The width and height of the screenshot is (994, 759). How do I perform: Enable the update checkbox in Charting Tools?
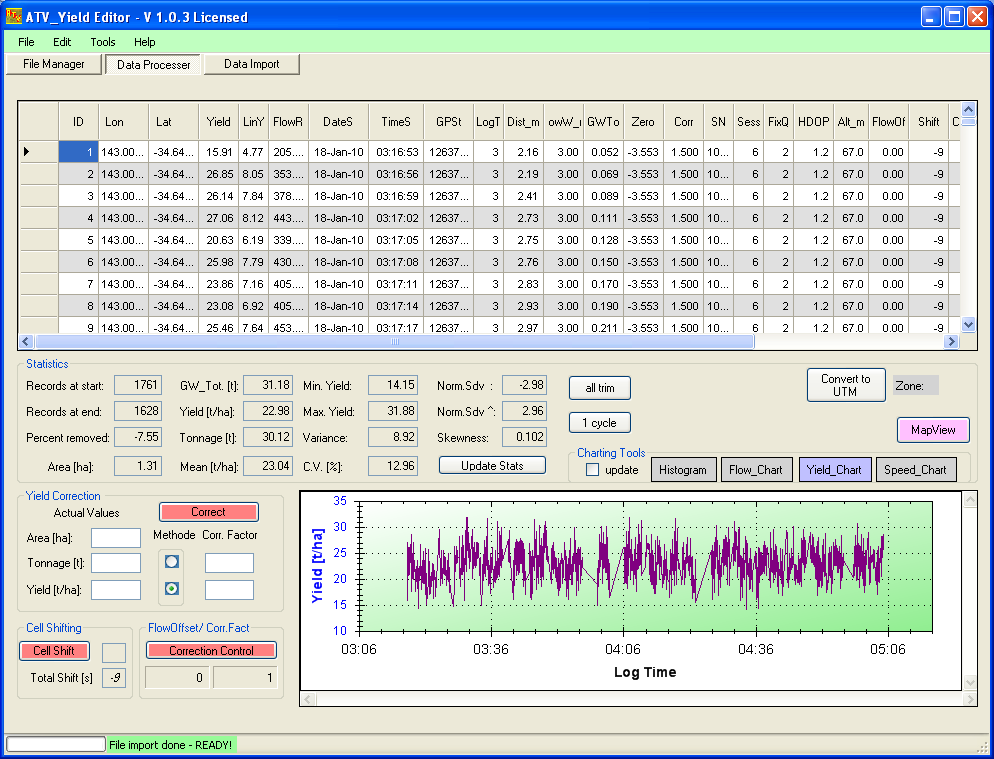point(593,470)
